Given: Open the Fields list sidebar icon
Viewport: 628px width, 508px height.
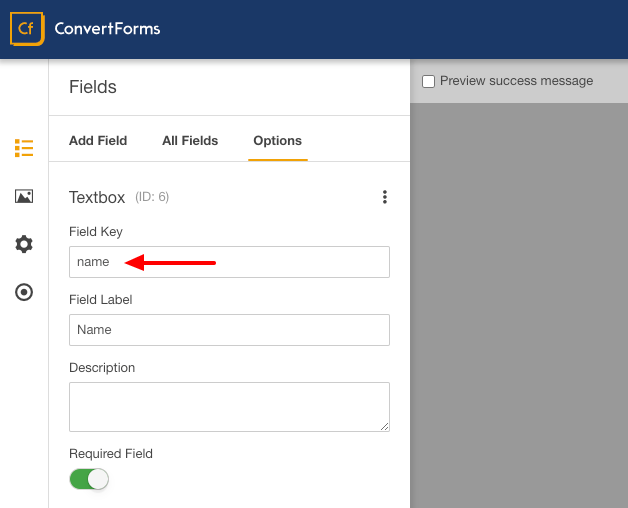Looking at the screenshot, I should 24,148.
